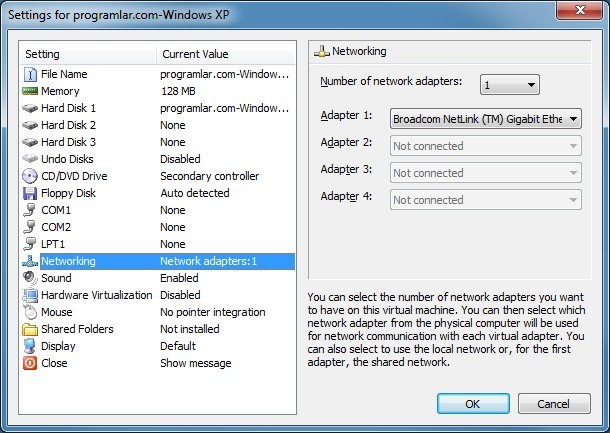Click the Hard Disk 3 drive icon
Screen dimensions: 610x433
click(30, 142)
